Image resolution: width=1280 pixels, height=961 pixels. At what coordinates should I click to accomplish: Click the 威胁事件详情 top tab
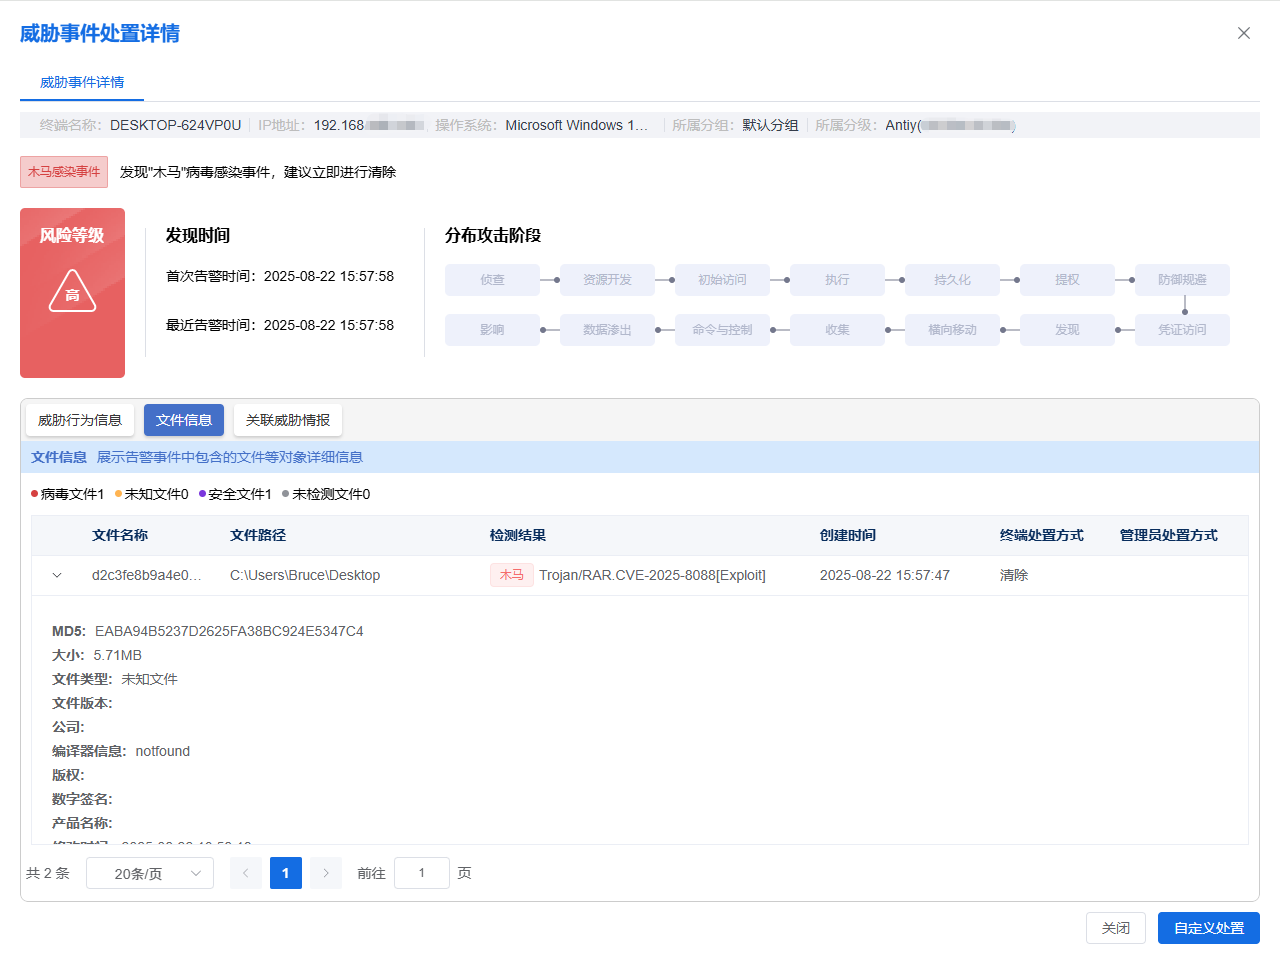(x=82, y=82)
